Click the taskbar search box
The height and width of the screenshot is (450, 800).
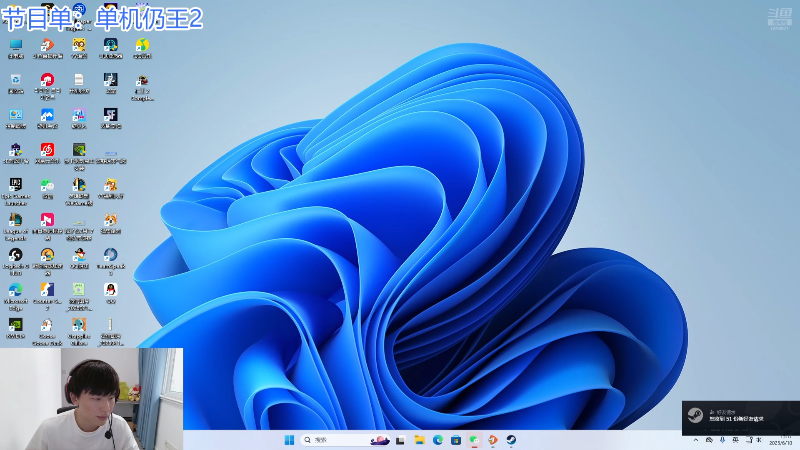coord(346,440)
